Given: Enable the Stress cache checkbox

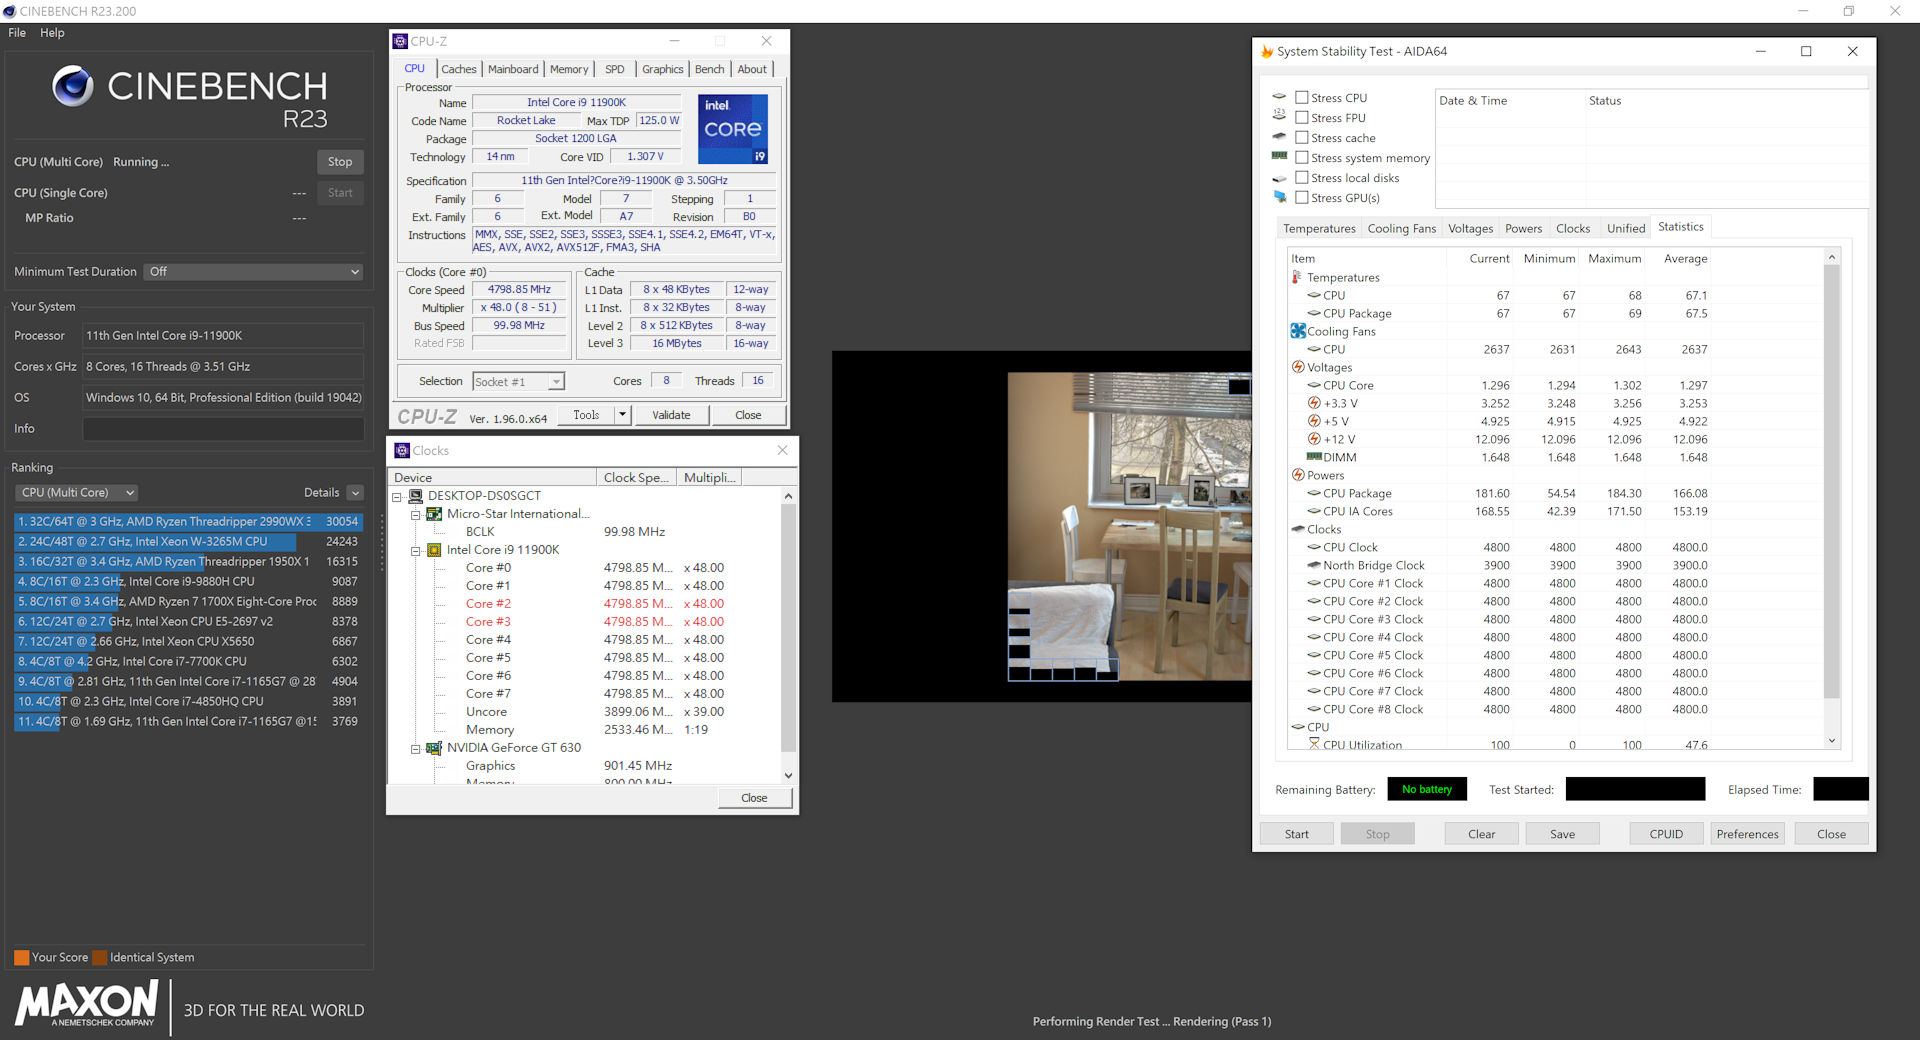Looking at the screenshot, I should coord(1302,137).
